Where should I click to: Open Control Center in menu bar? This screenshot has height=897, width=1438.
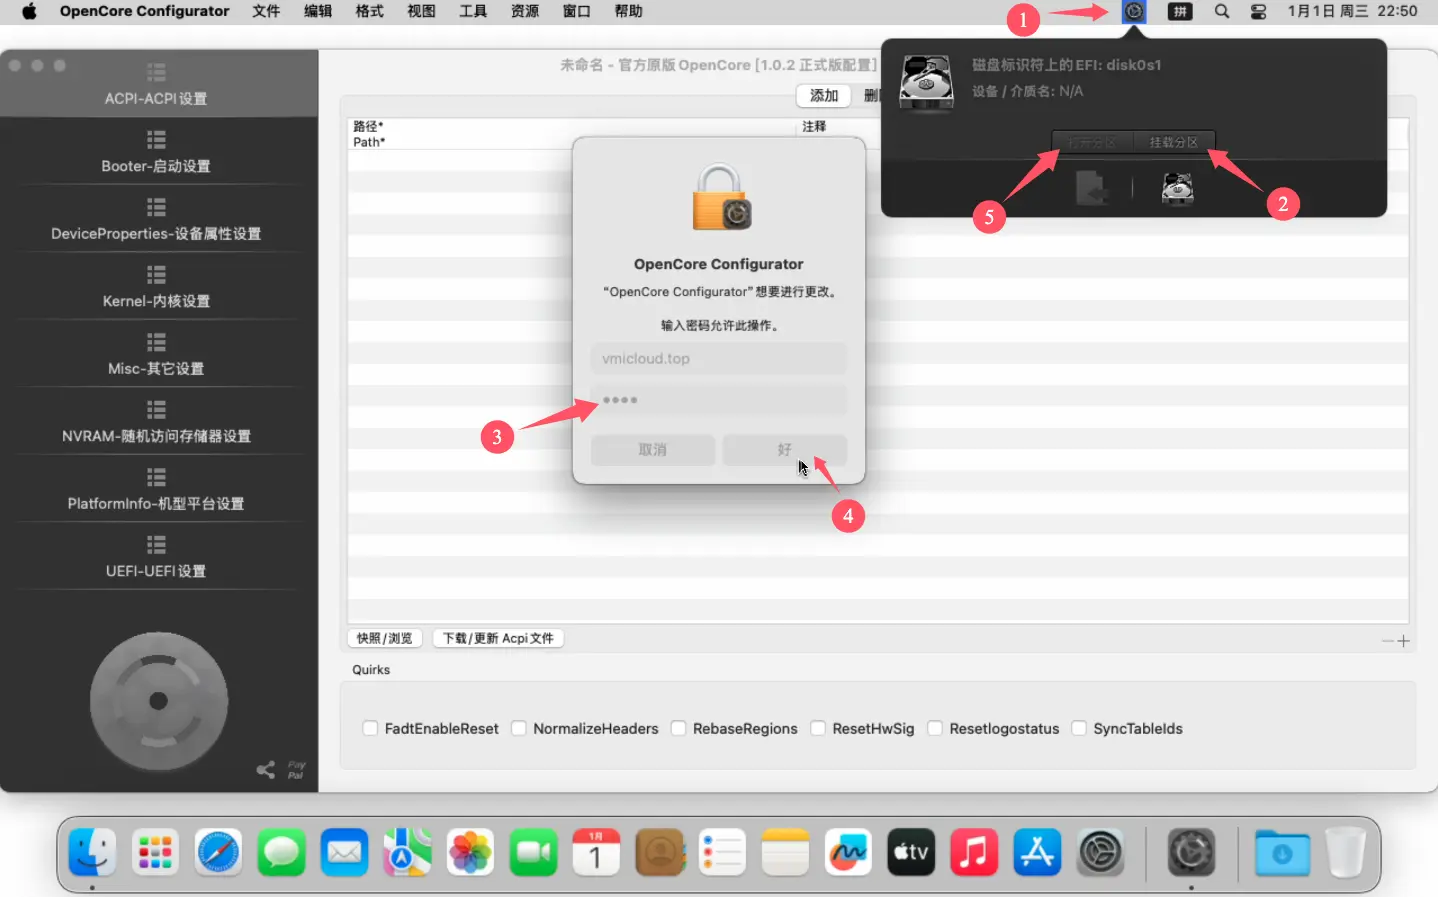[x=1258, y=11]
